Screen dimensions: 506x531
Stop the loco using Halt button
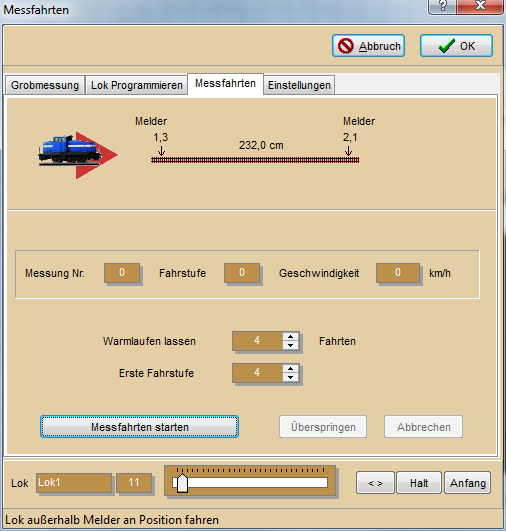click(419, 483)
